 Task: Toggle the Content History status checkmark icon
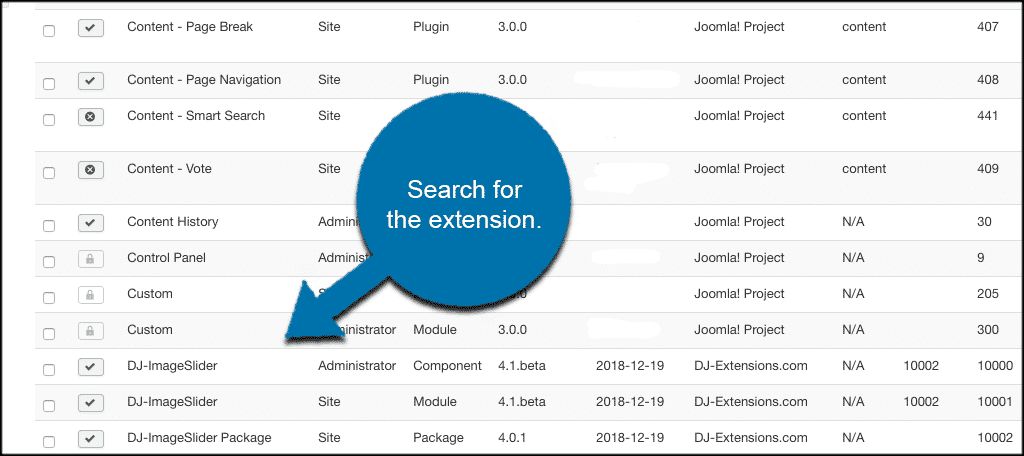[x=91, y=223]
